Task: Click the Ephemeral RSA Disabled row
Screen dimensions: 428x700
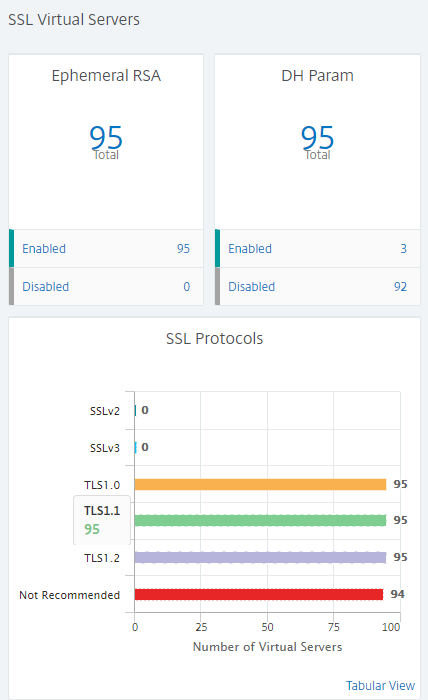Action: point(106,287)
